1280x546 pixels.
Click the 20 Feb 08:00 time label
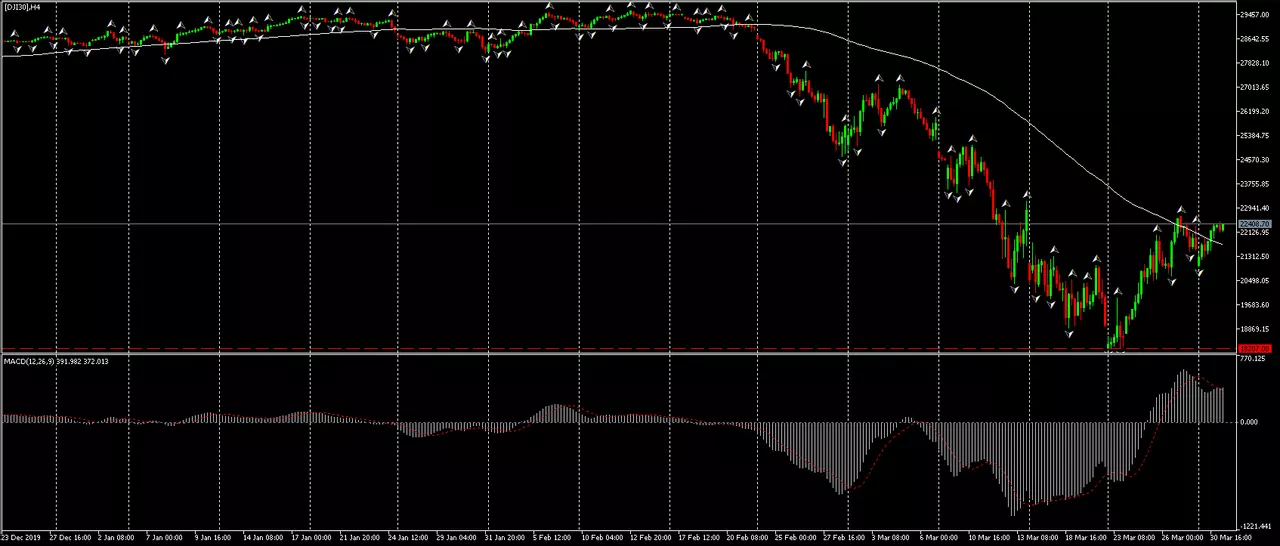745,538
